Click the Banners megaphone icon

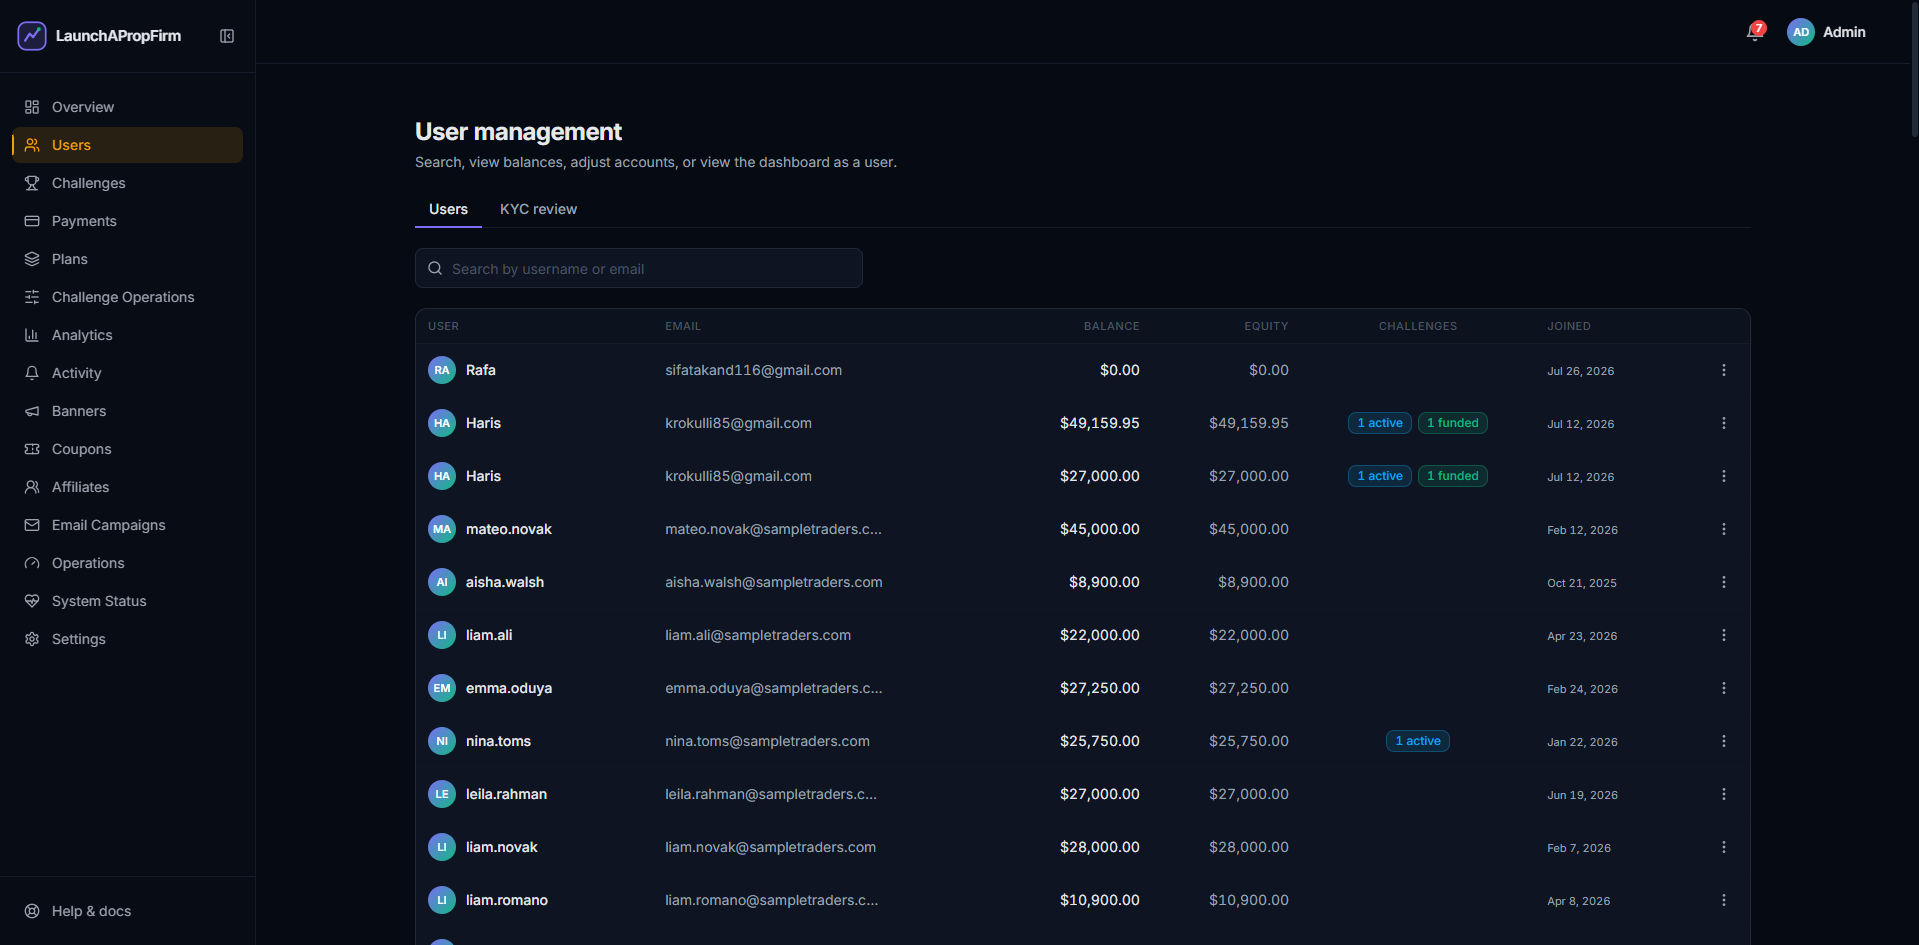(x=32, y=411)
